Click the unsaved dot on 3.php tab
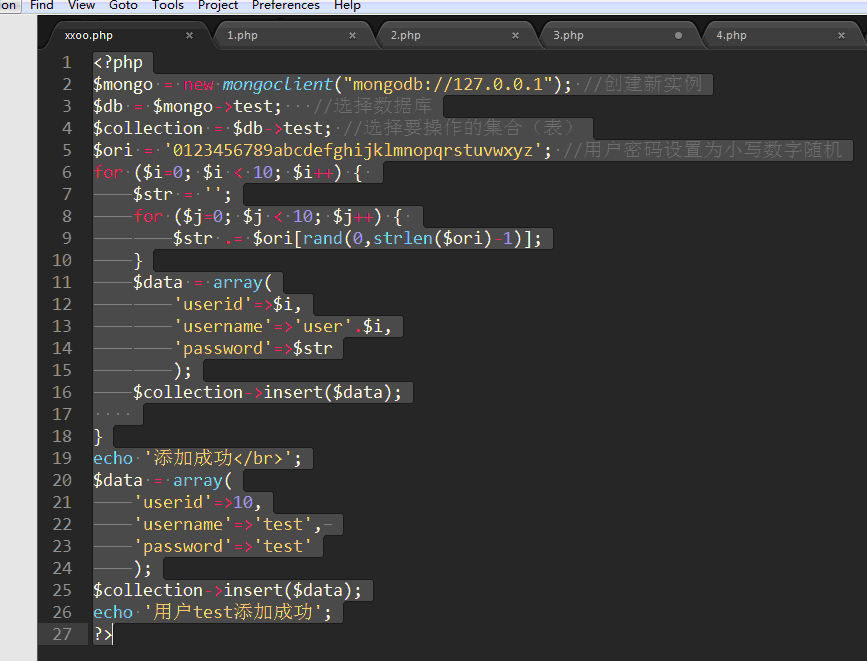The width and height of the screenshot is (867, 661). pos(679,35)
